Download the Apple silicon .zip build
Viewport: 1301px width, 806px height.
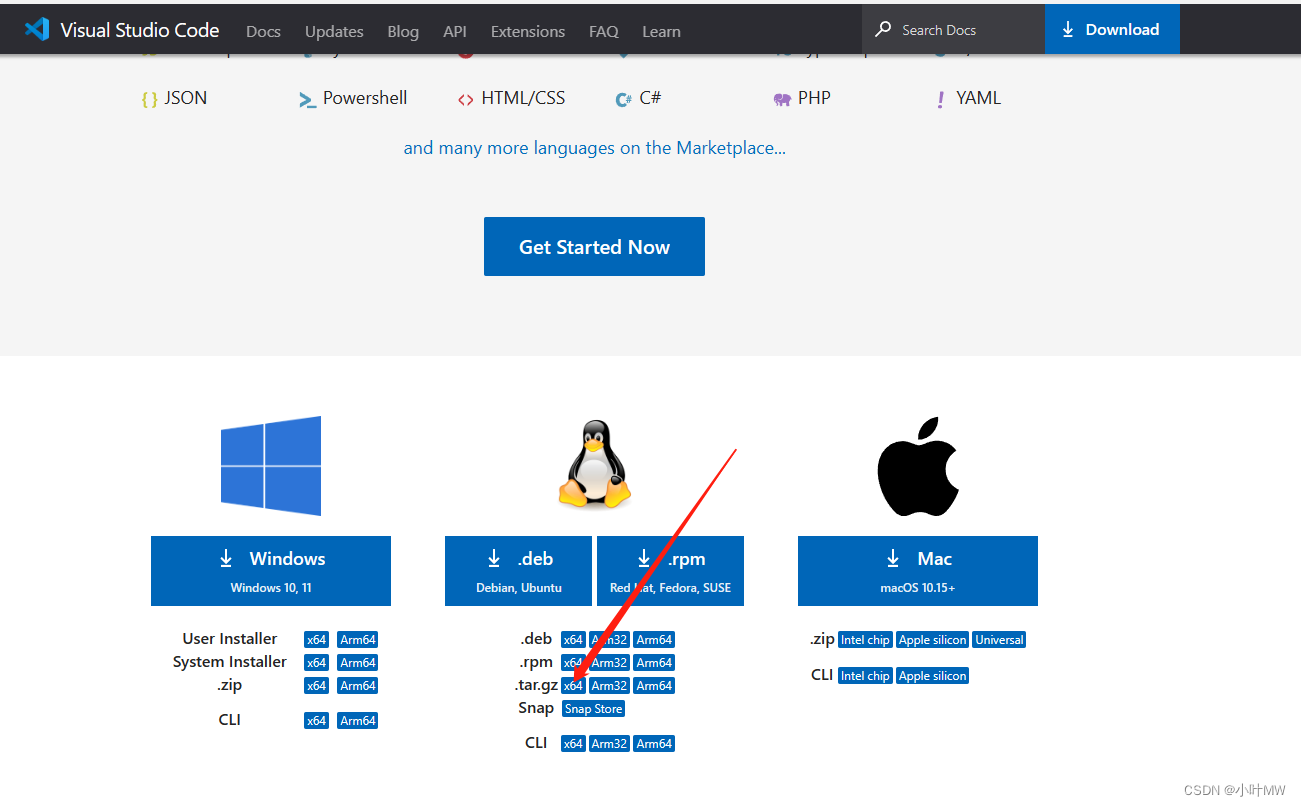point(932,639)
